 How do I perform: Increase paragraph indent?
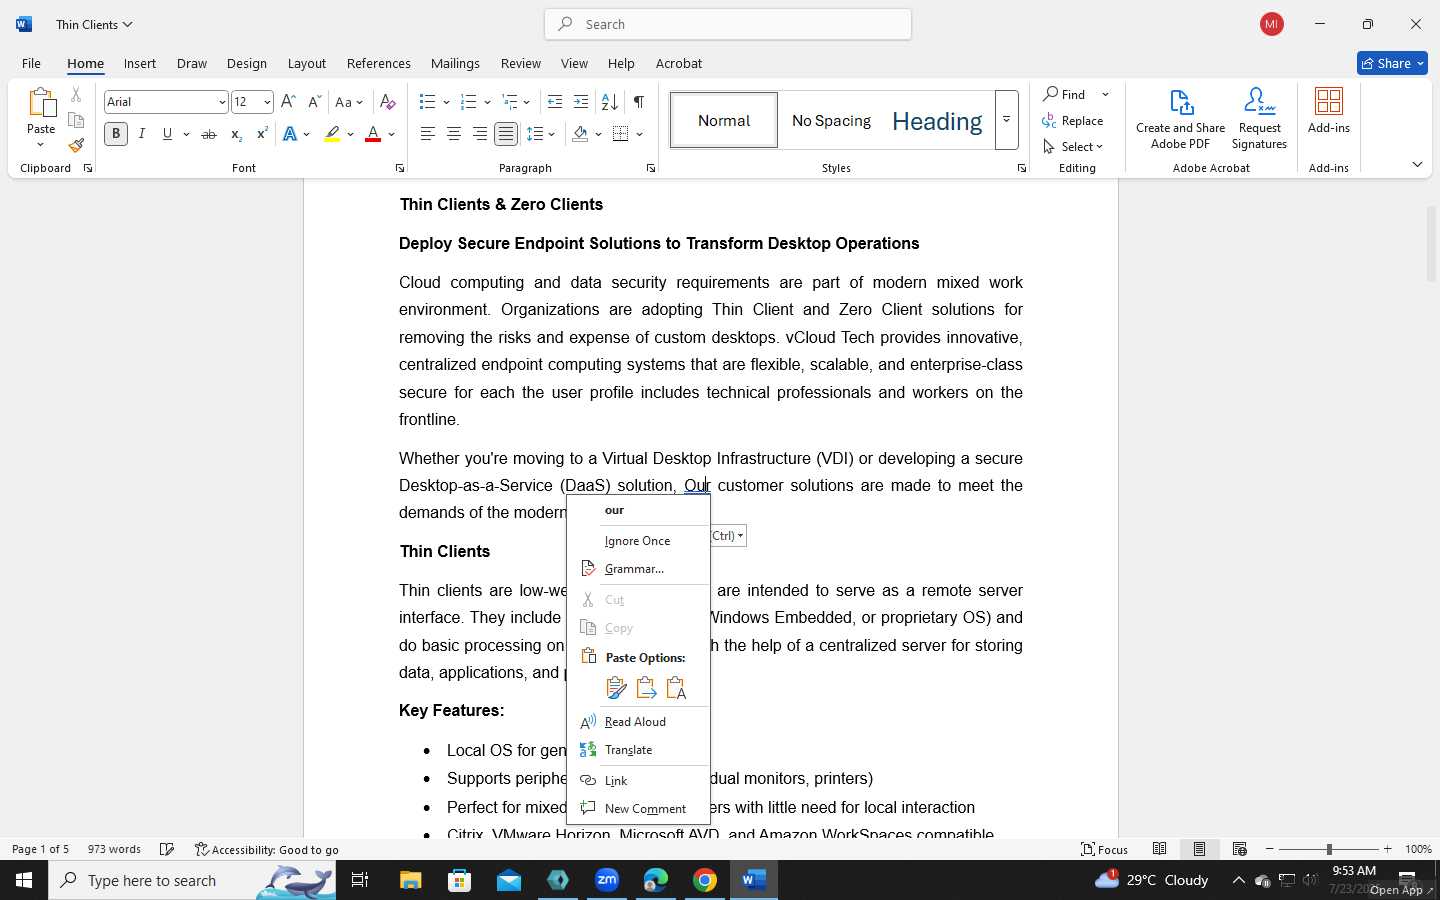pyautogui.click(x=581, y=102)
